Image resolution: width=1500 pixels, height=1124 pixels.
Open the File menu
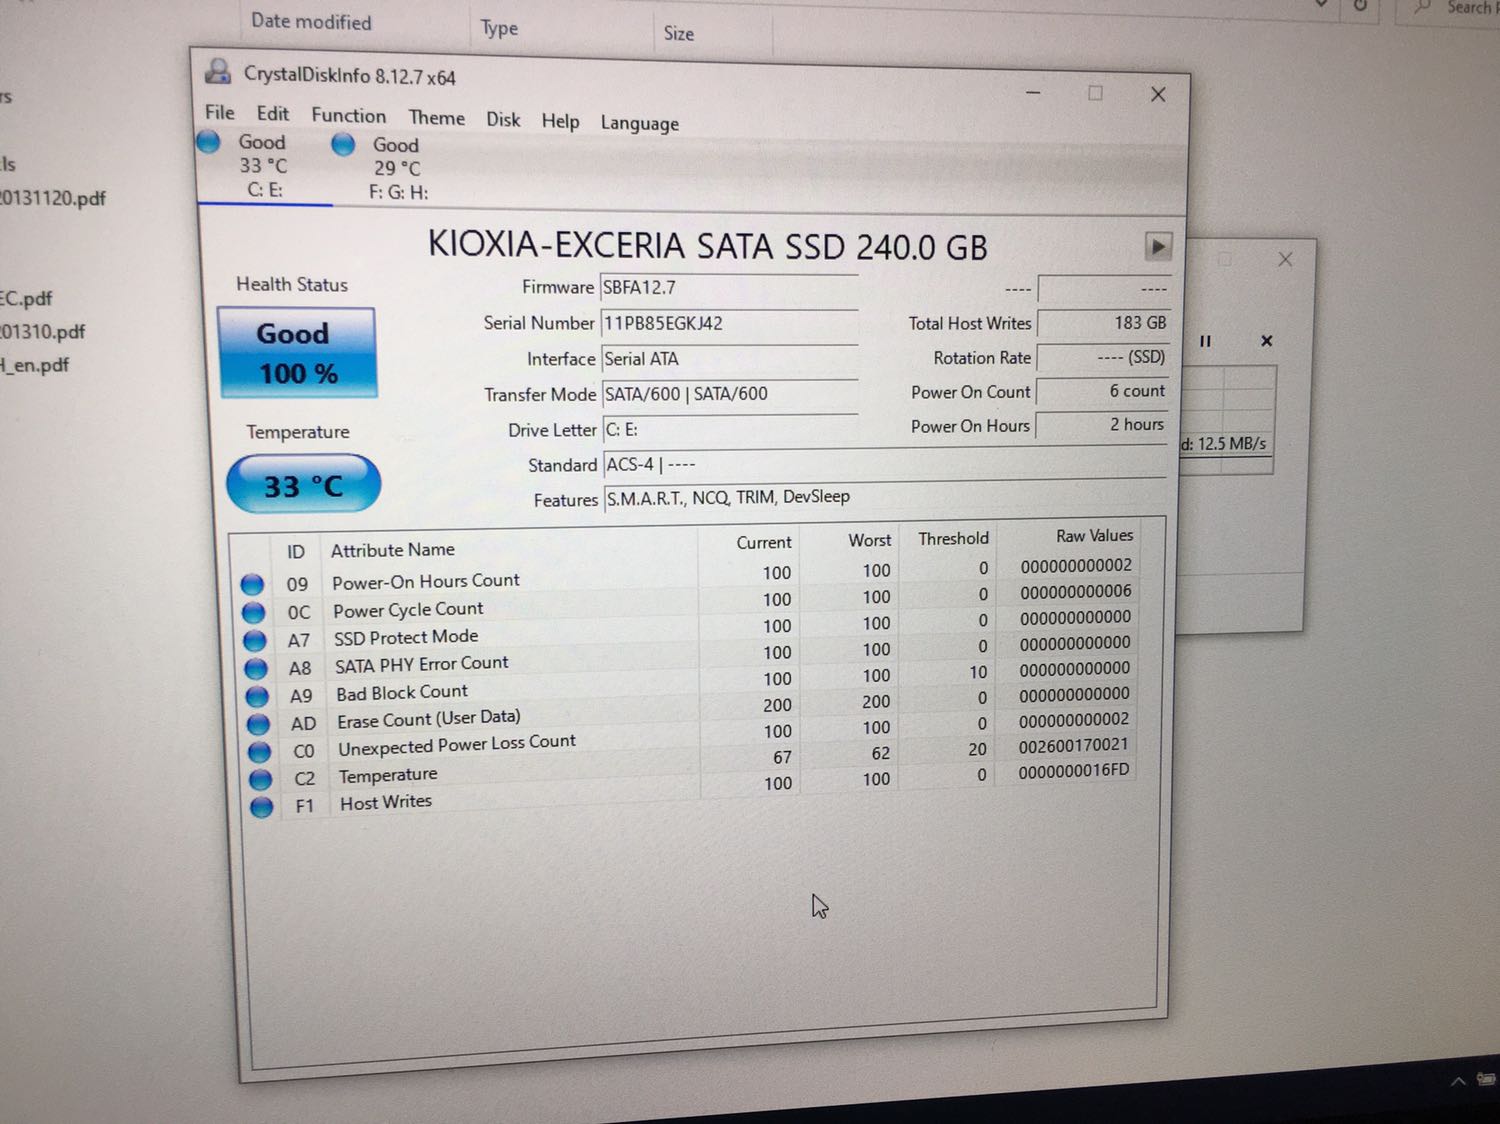pos(219,113)
